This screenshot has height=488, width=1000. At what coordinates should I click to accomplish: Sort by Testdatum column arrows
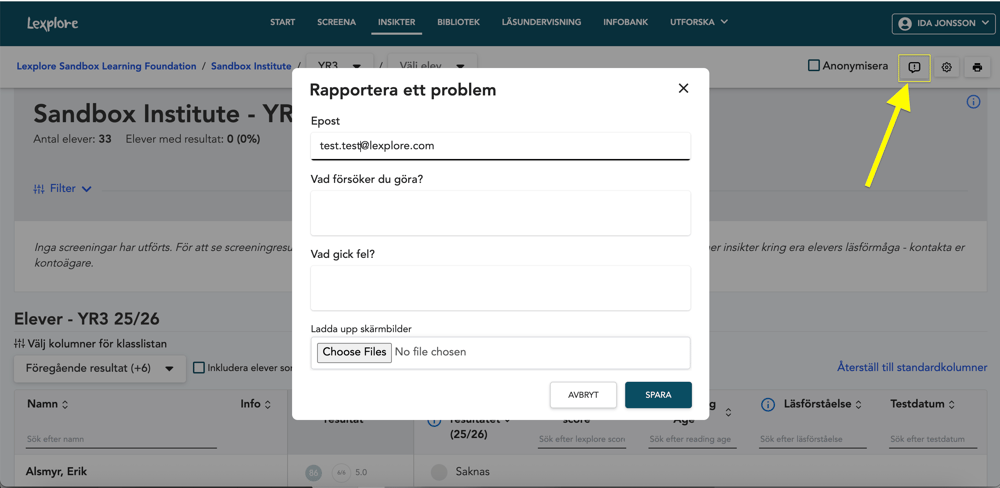pyautogui.click(x=951, y=405)
